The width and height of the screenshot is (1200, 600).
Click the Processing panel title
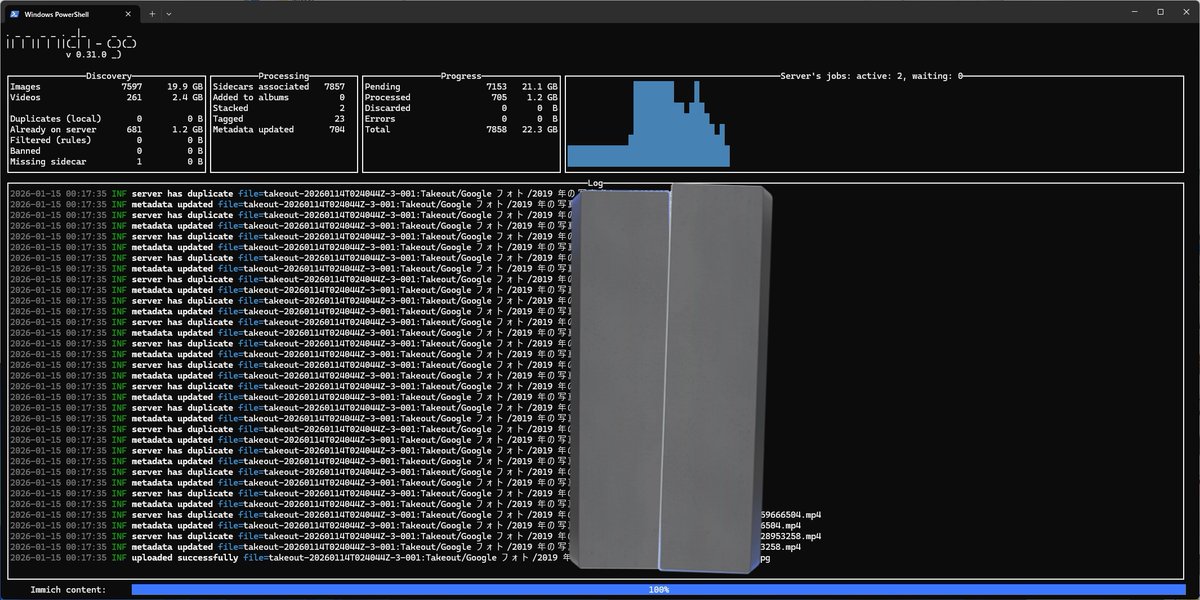pyautogui.click(x=283, y=76)
